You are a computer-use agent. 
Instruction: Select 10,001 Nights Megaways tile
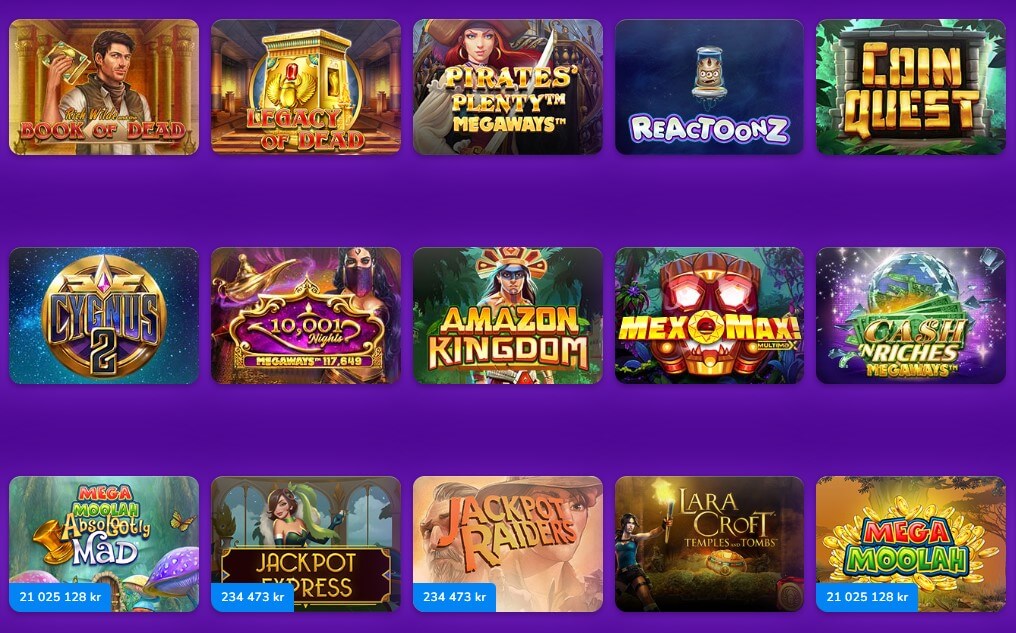point(306,316)
